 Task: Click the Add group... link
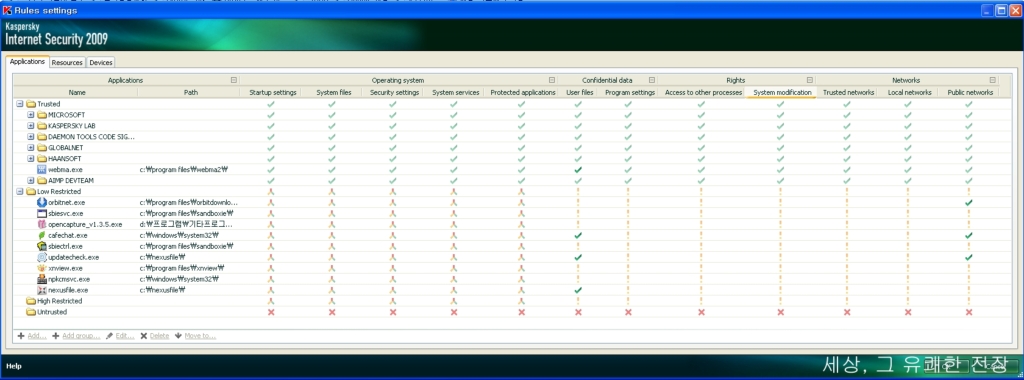tap(76, 336)
